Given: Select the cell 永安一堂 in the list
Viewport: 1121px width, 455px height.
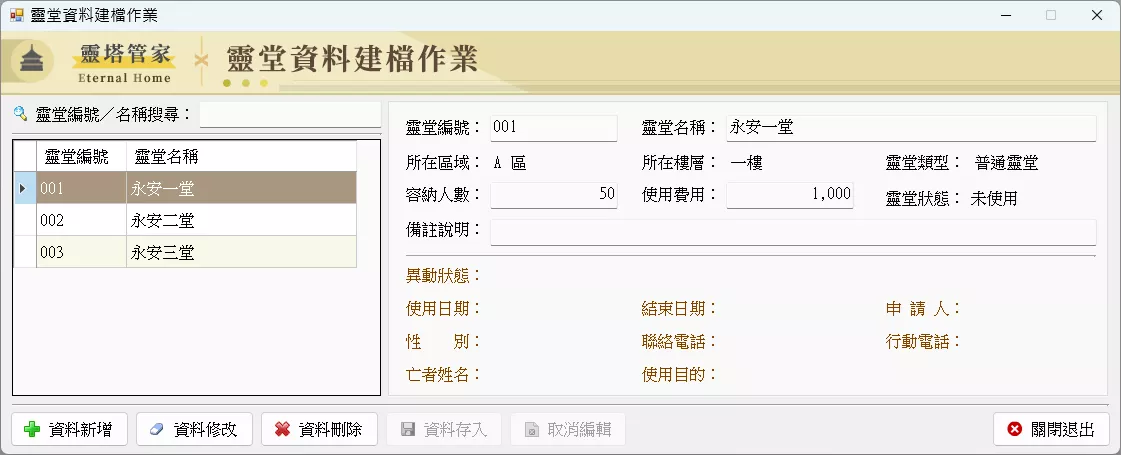Looking at the screenshot, I should (x=241, y=188).
